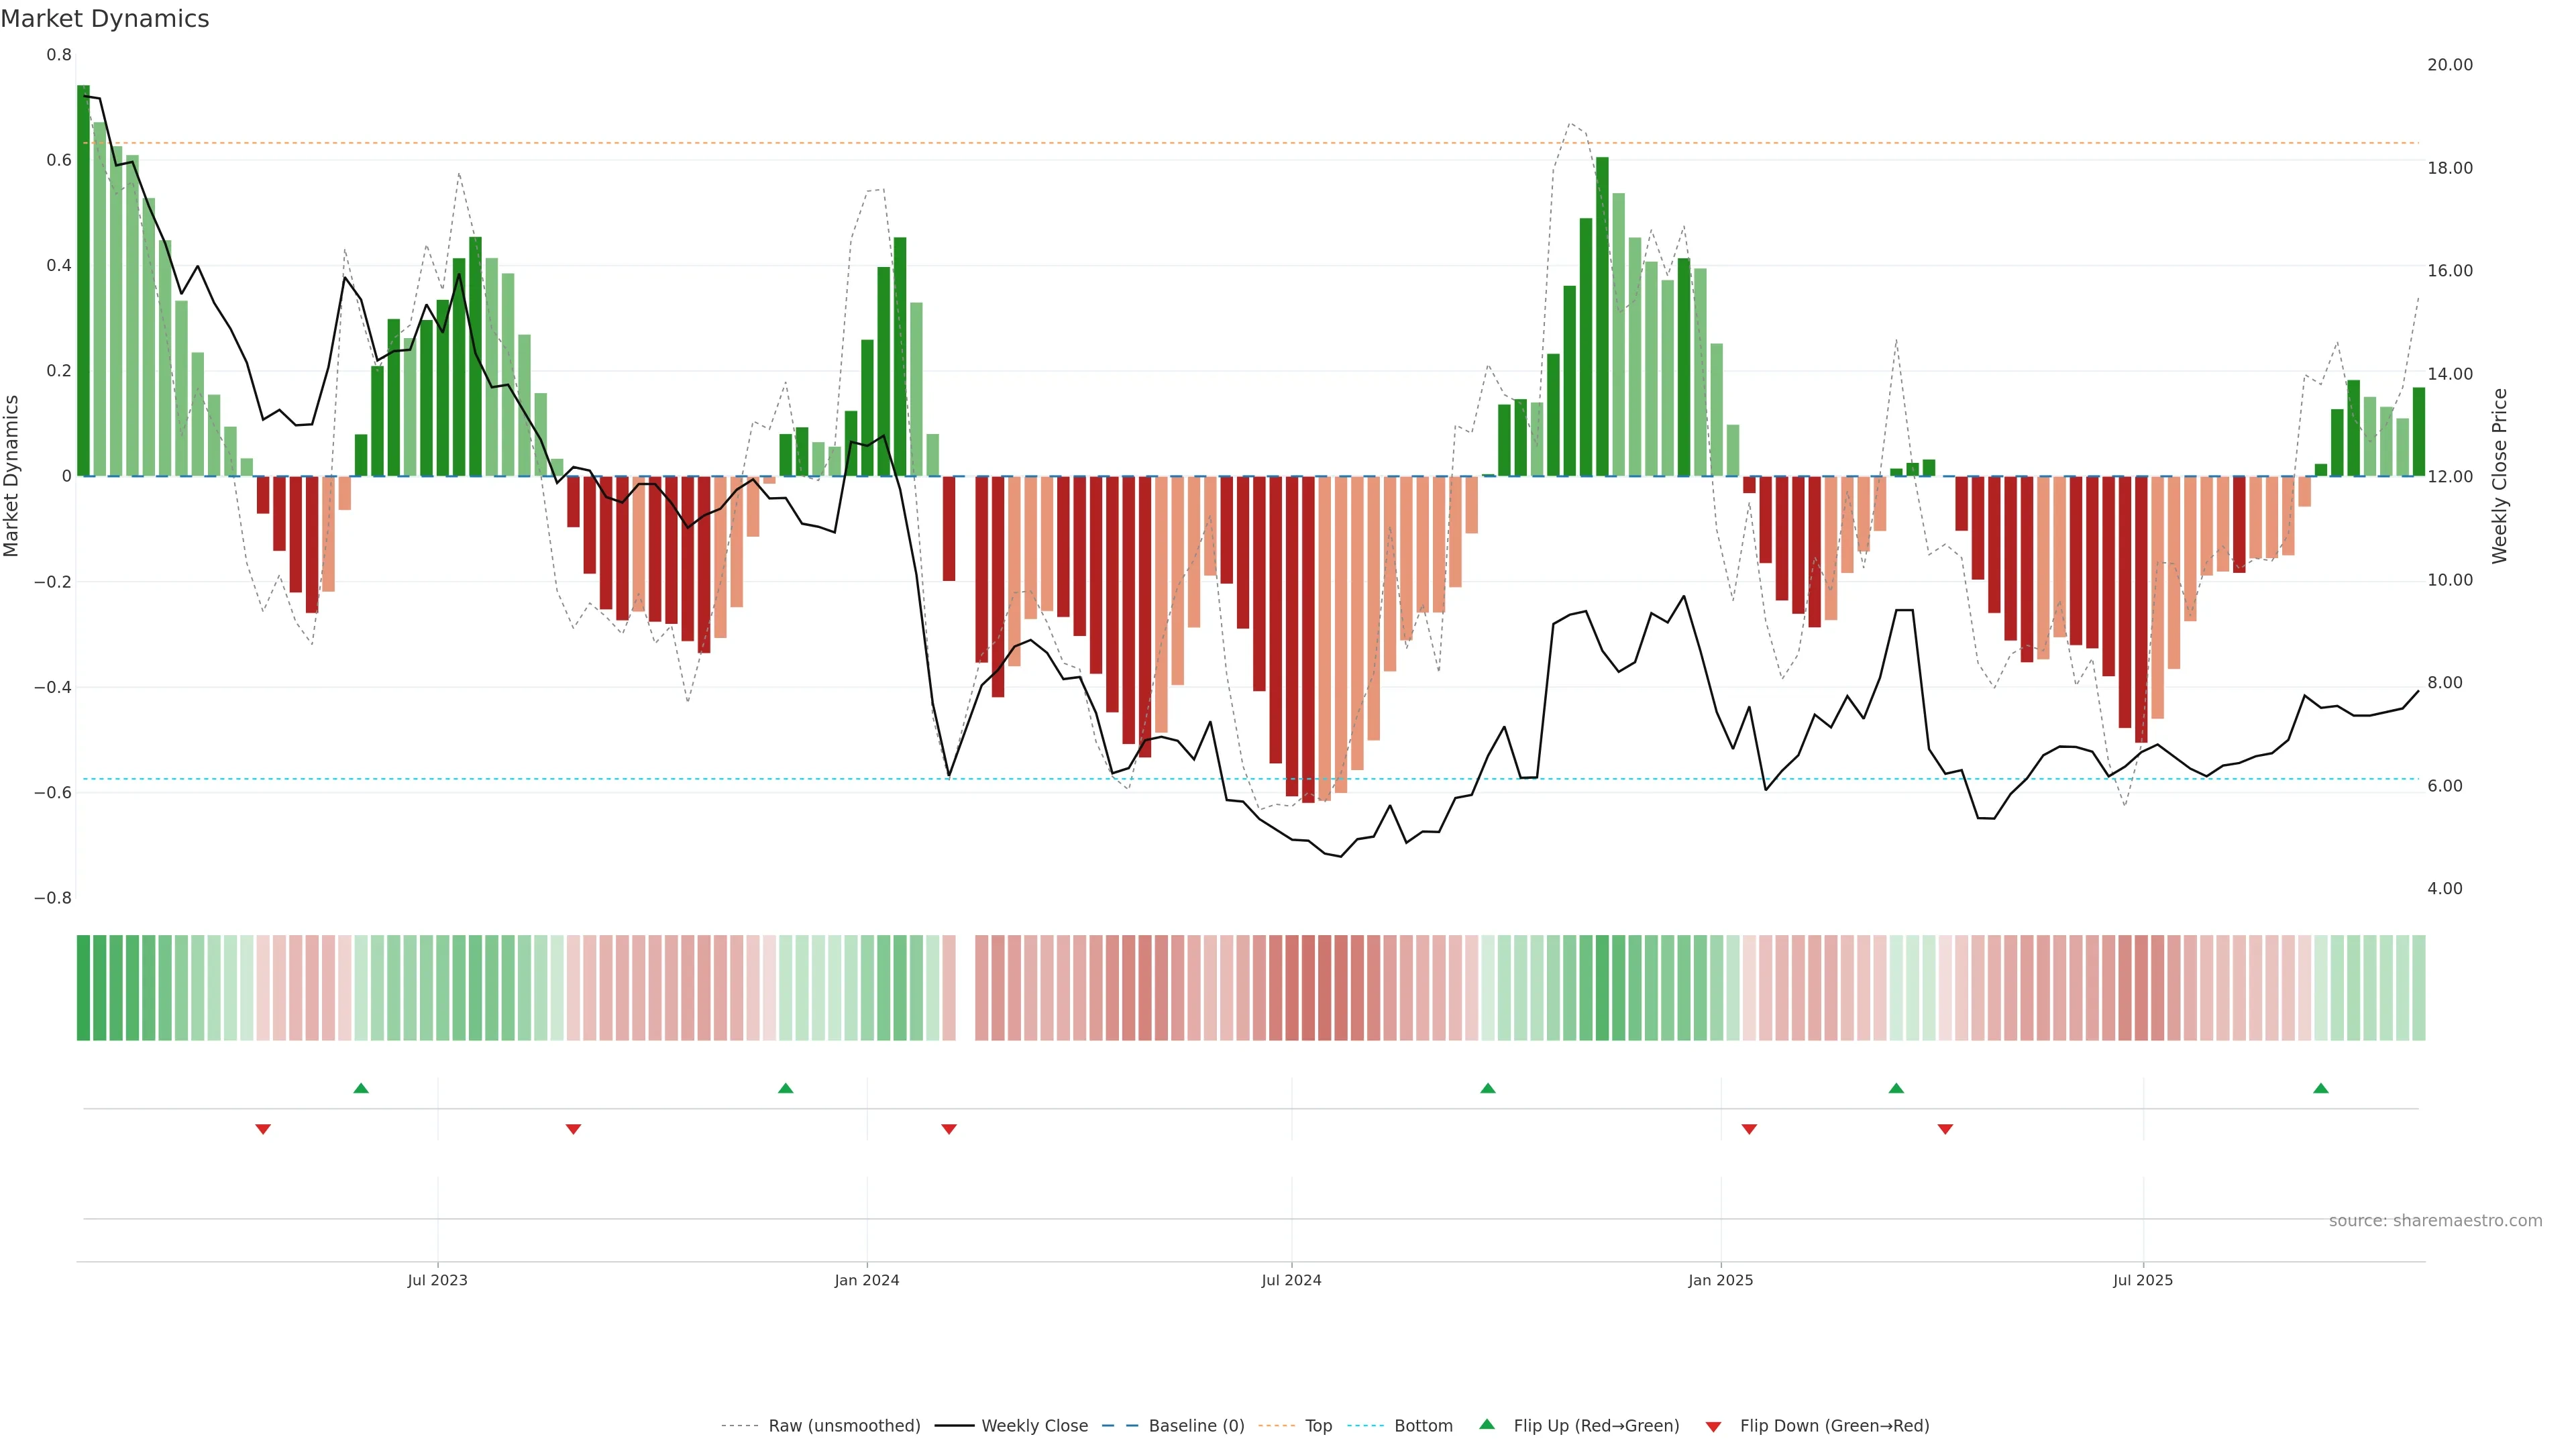Click the flip-up marker after Jul 2025
Screen dimensions: 2576x1449
pyautogui.click(x=2321, y=1088)
